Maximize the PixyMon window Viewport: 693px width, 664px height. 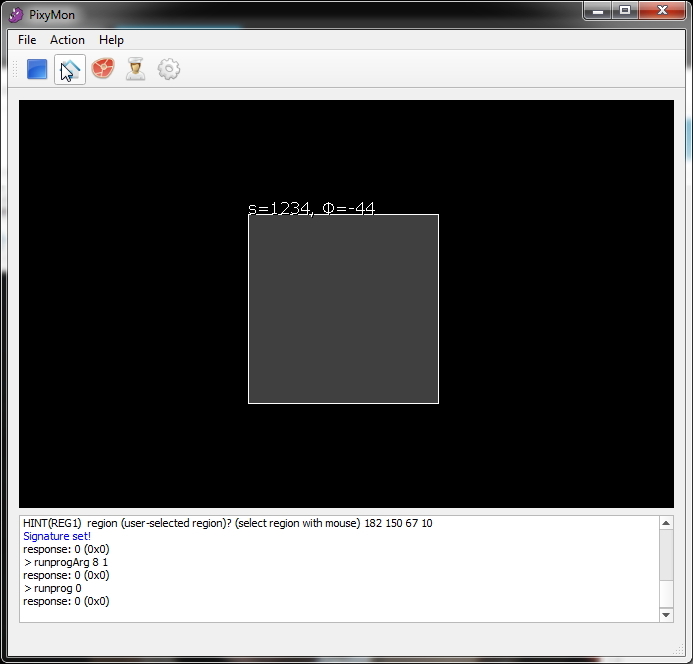tap(625, 10)
